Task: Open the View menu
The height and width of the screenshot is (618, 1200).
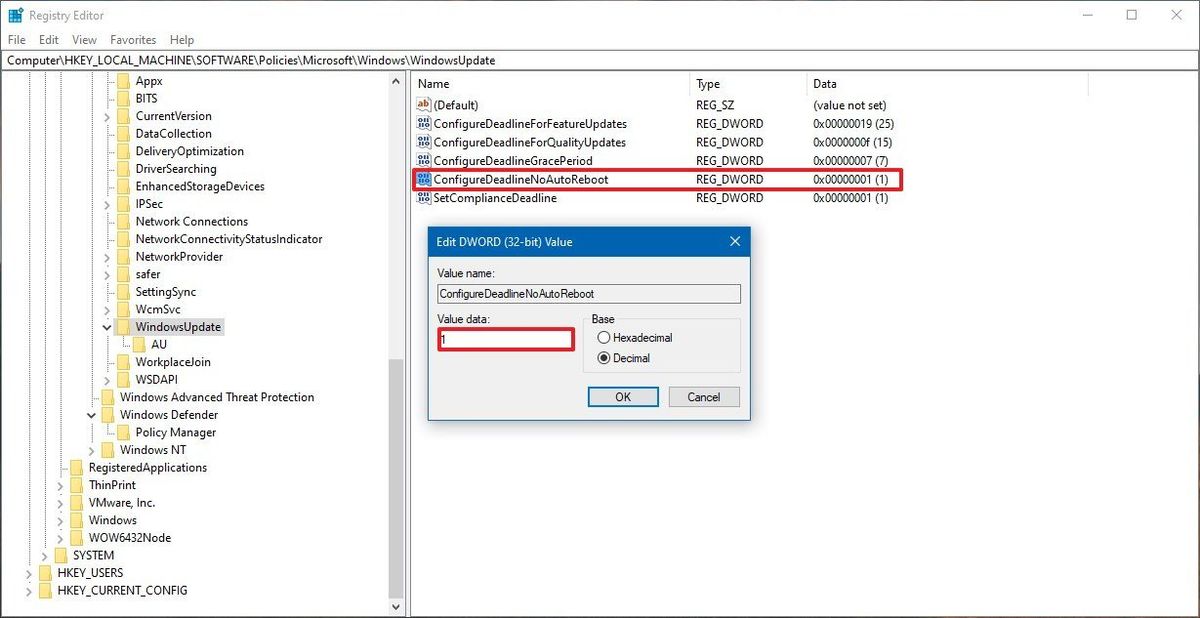Action: pyautogui.click(x=84, y=39)
